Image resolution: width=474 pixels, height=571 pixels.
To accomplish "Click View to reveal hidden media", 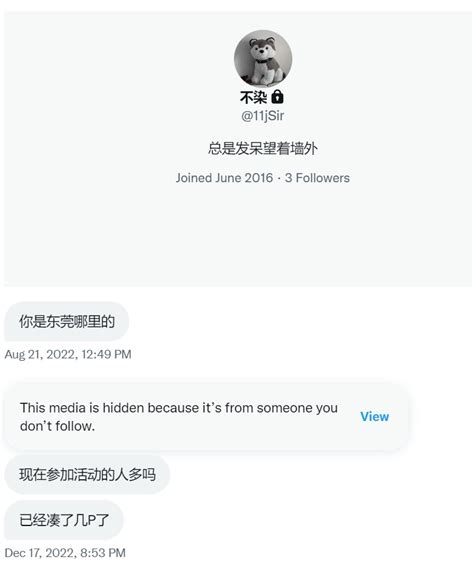I will click(375, 416).
